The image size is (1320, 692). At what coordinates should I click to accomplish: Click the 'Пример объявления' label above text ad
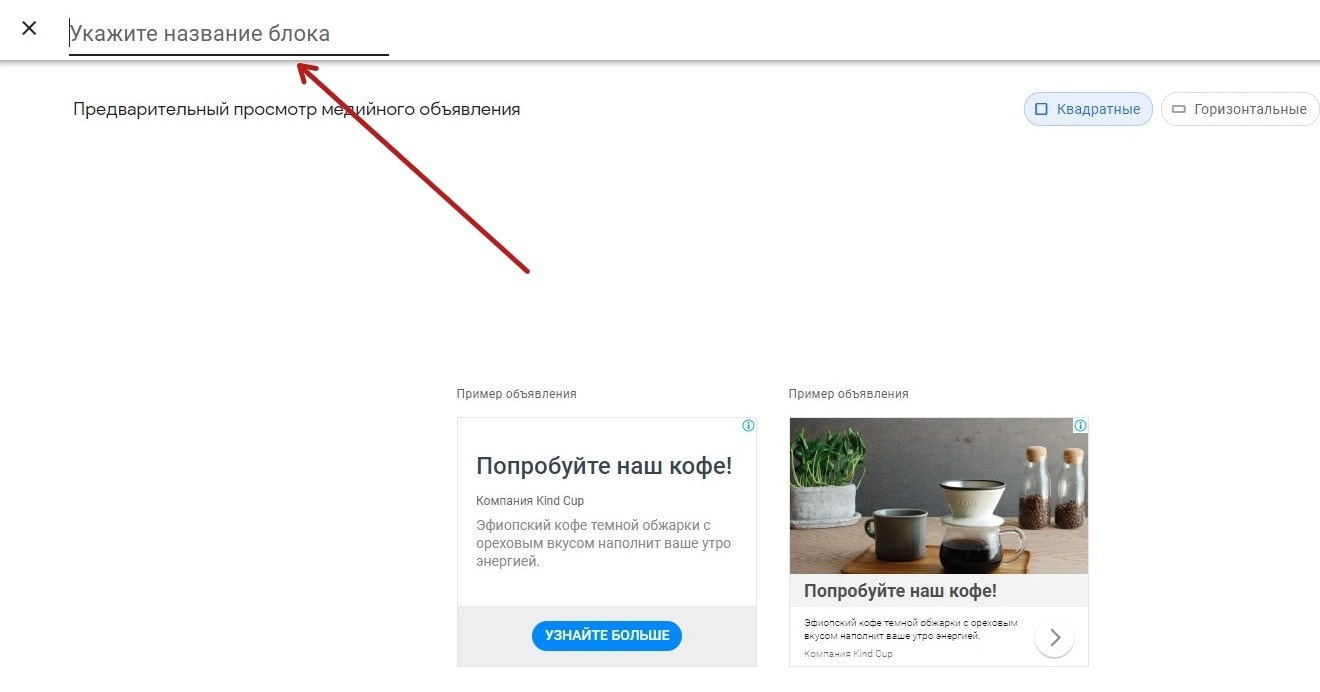516,394
